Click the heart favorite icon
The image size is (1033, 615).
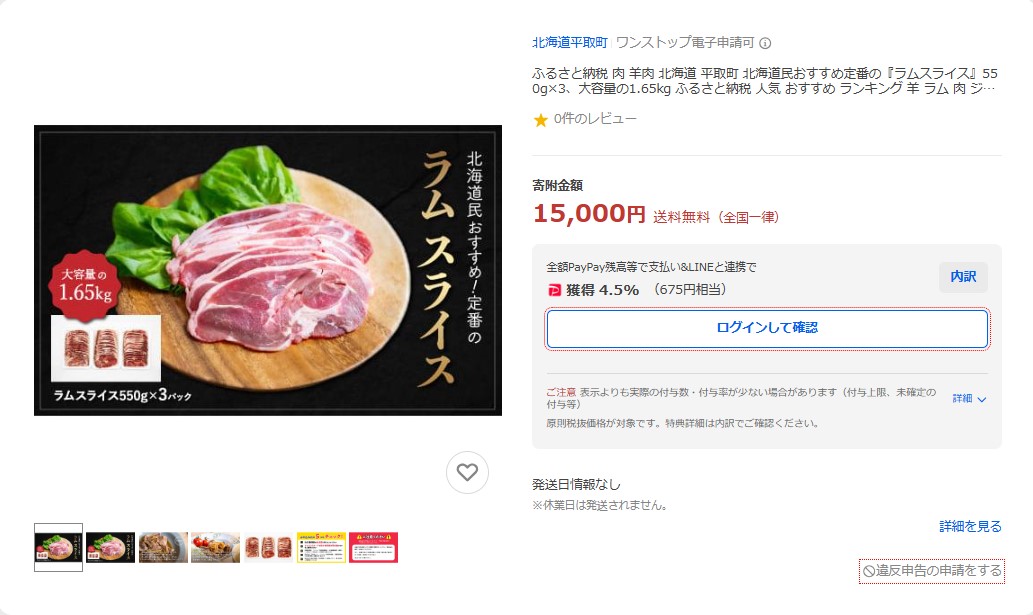467,472
